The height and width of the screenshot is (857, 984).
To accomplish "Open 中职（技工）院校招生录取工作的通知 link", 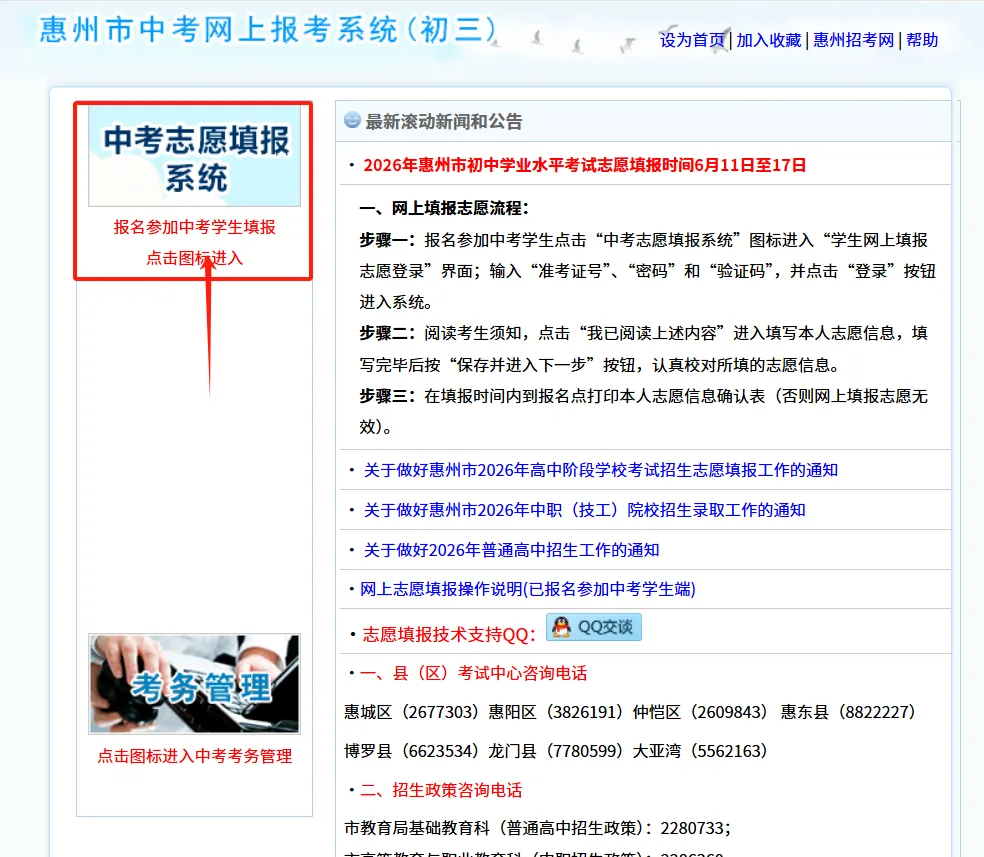I will tap(584, 510).
